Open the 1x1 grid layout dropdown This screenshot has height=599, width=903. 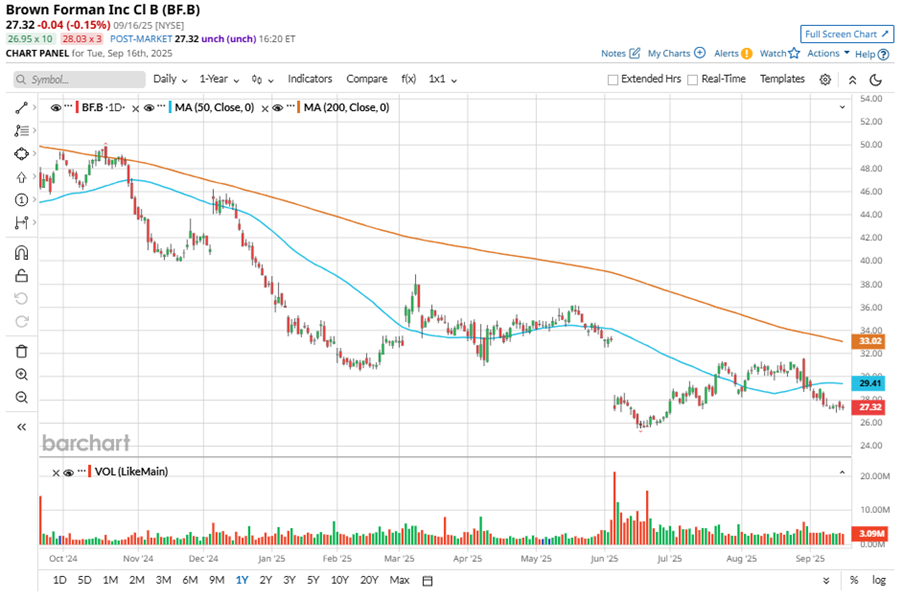442,79
